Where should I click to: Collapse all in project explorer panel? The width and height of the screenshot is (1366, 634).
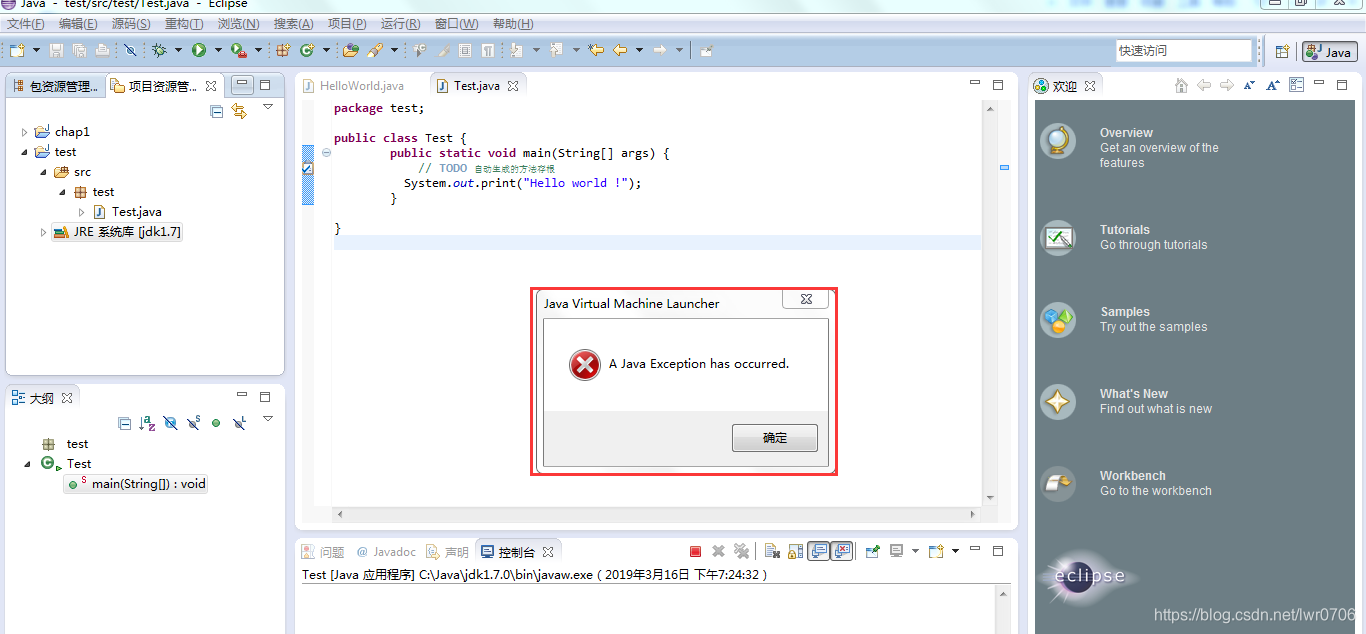(x=216, y=111)
